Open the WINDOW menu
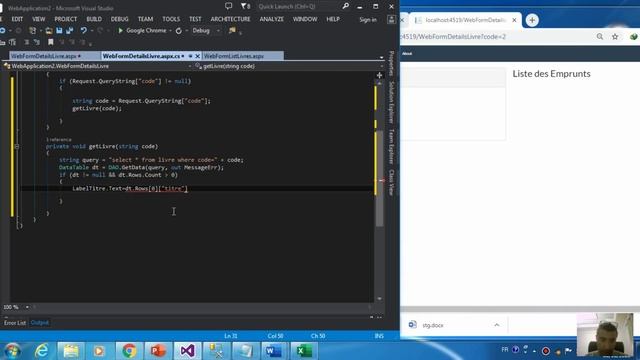 click(x=305, y=19)
